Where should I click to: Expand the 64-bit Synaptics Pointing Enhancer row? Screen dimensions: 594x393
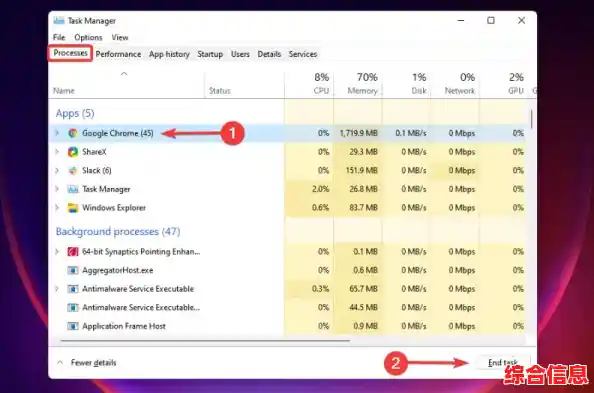coord(57,252)
